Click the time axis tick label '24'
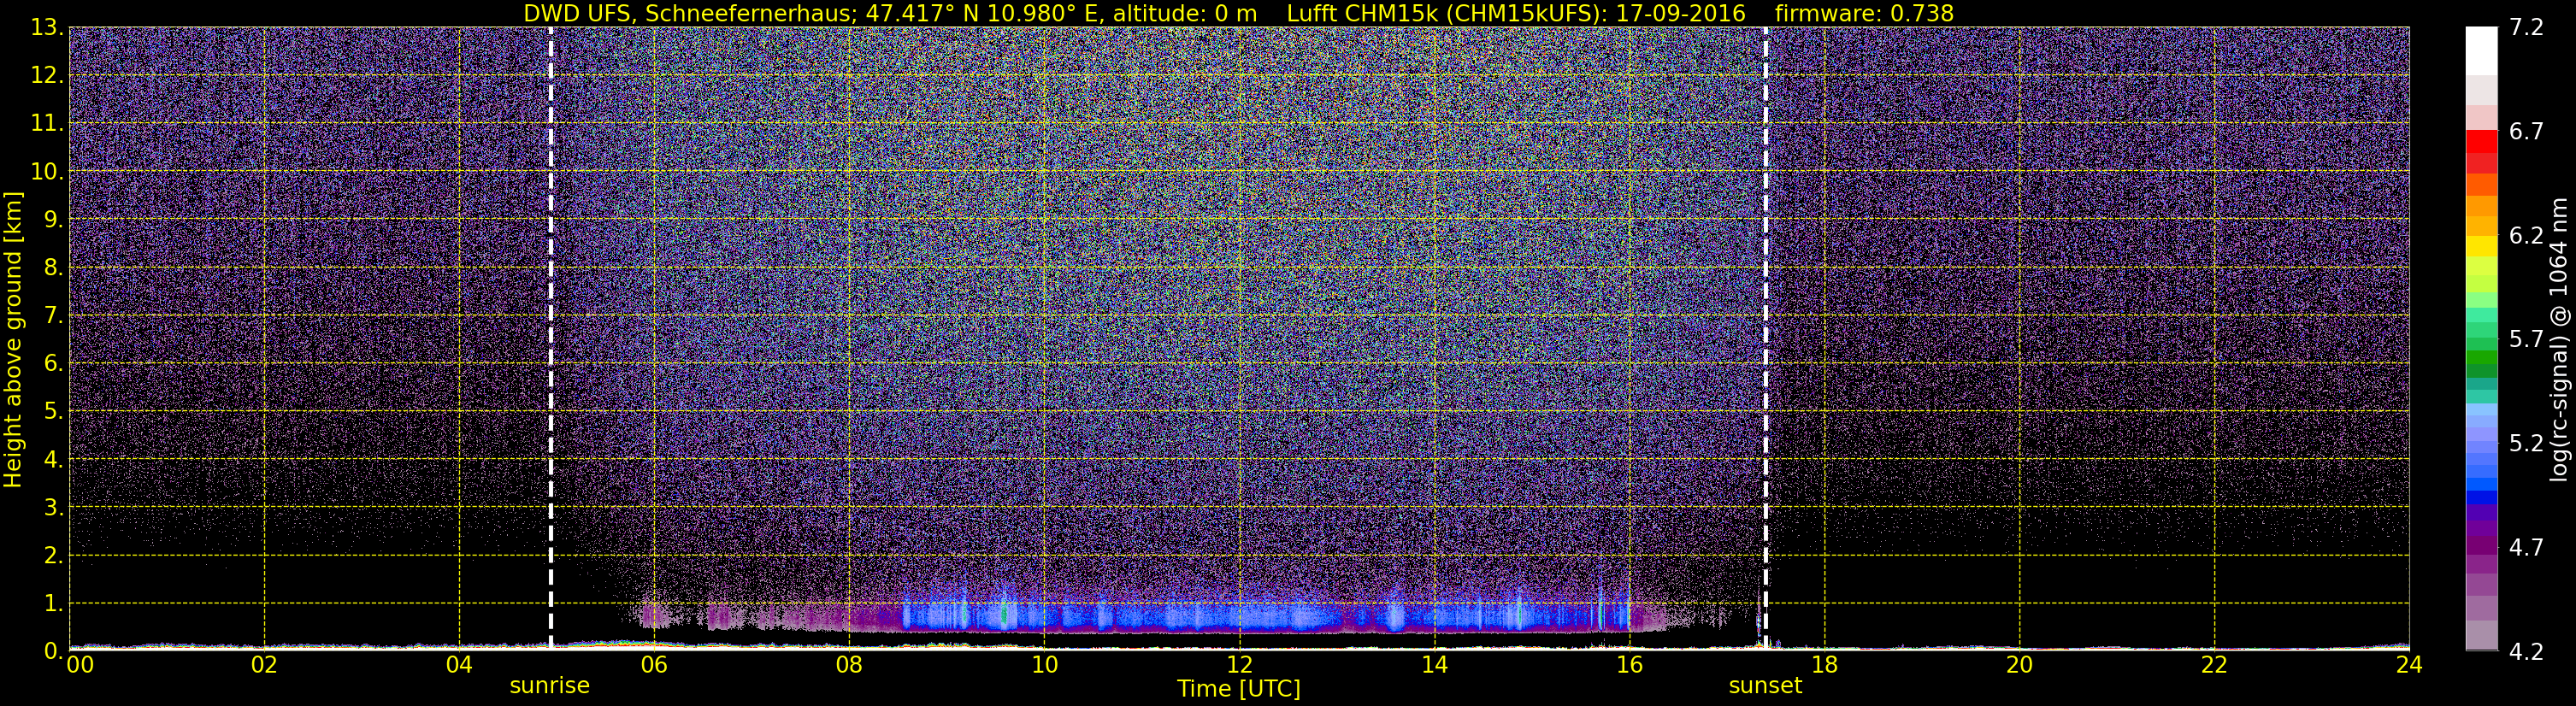 [x=2409, y=665]
